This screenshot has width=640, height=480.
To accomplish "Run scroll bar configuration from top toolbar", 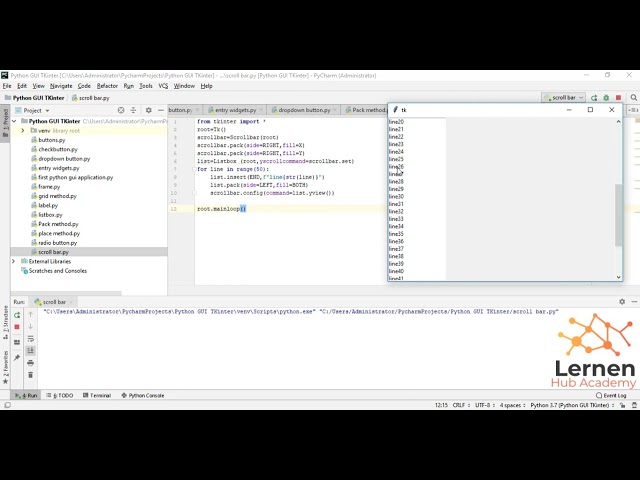I will point(594,98).
